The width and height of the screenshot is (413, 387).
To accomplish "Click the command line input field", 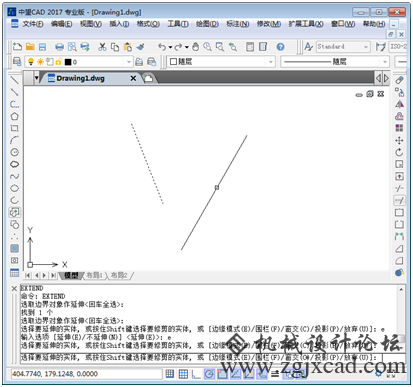I will point(201,357).
